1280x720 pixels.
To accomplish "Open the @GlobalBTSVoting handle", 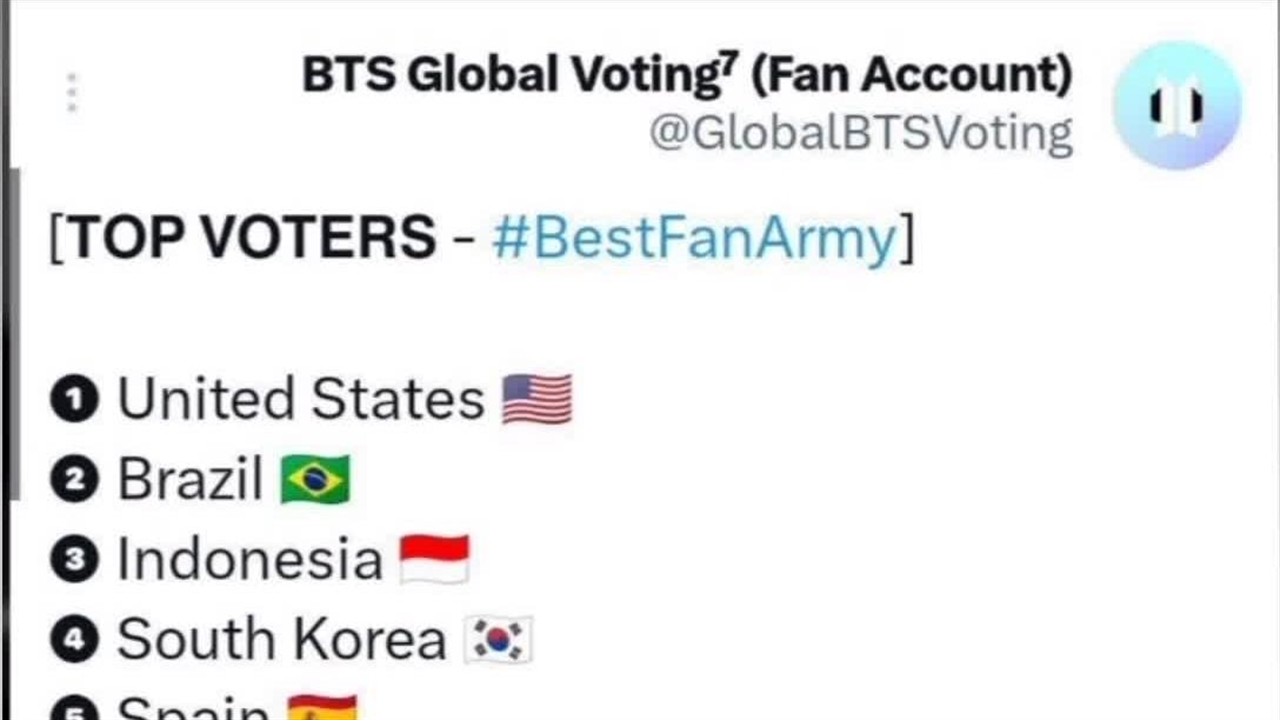I will pyautogui.click(x=861, y=133).
